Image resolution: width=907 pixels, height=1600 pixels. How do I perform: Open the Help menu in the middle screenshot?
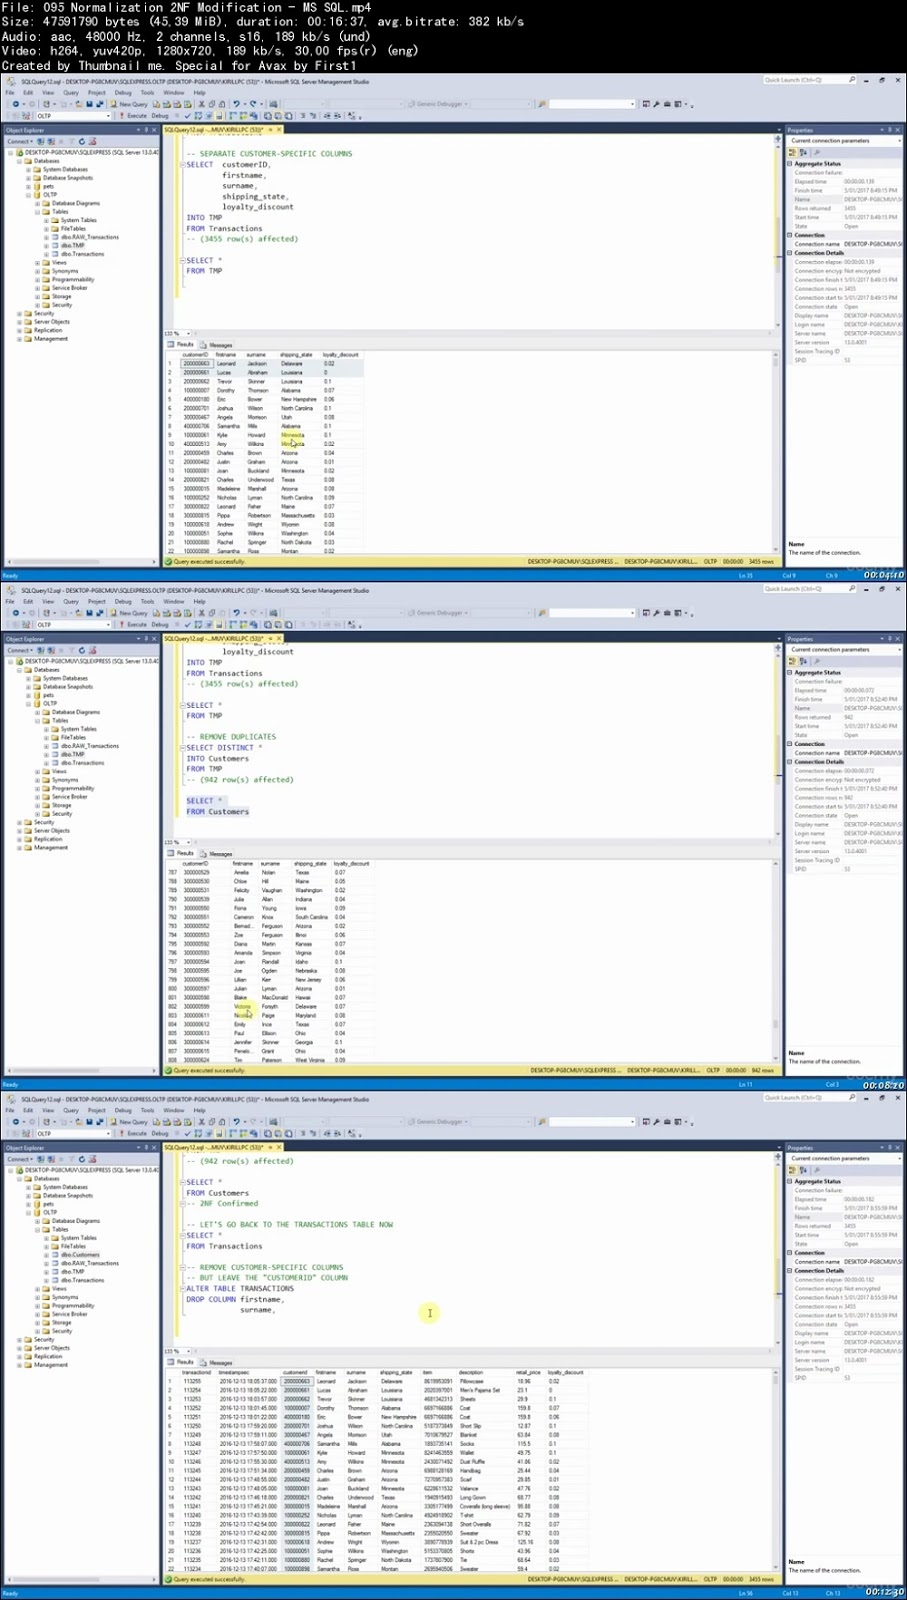pyautogui.click(x=199, y=602)
